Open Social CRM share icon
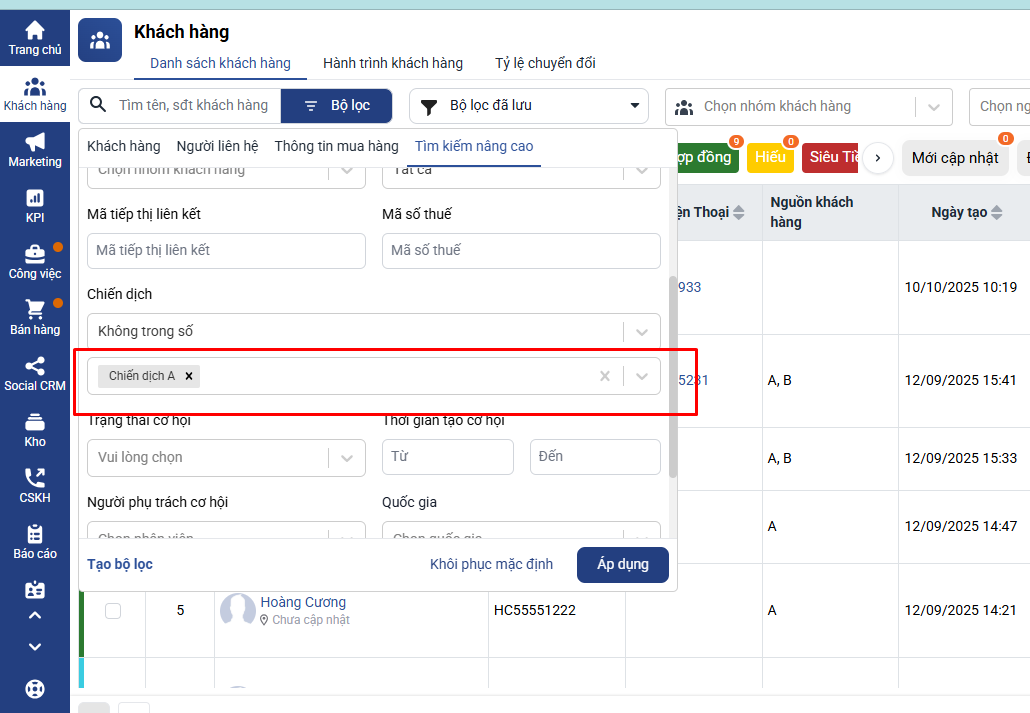The height and width of the screenshot is (713, 1030). 35,366
